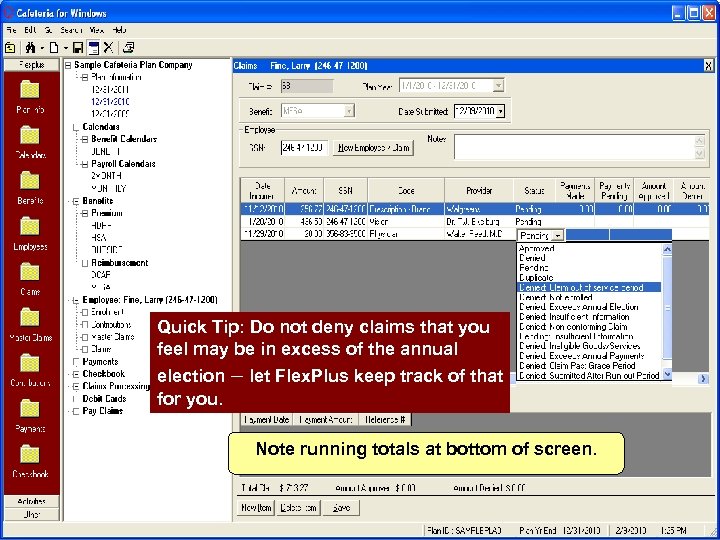Select the DCAP reimbursement tree item

(101, 275)
